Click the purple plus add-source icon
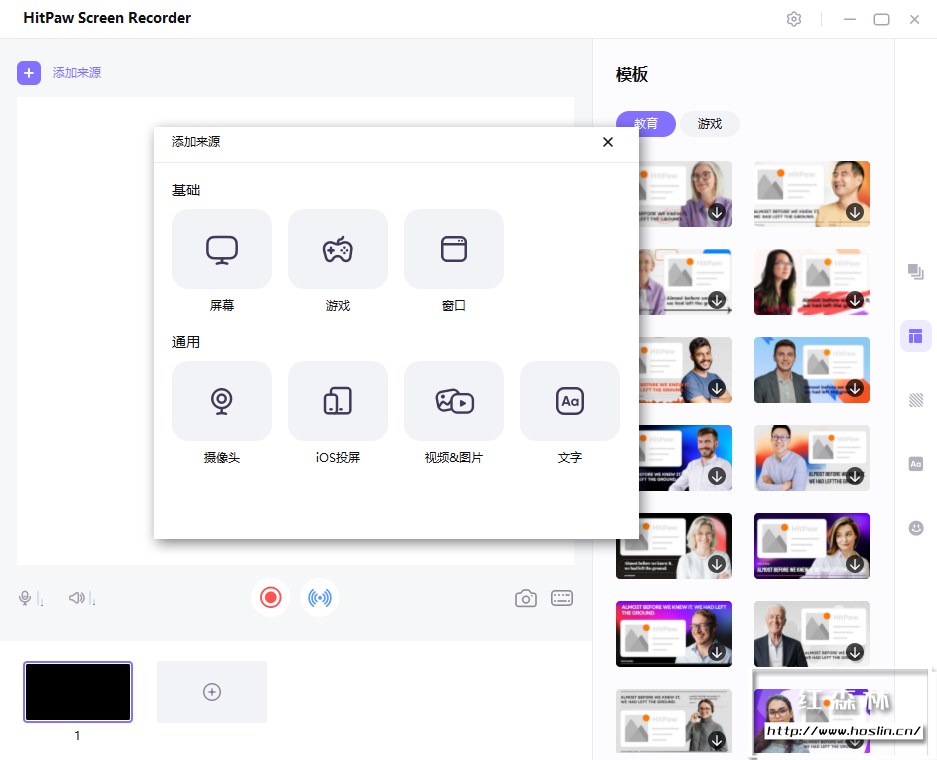The image size is (937, 760). [29, 73]
